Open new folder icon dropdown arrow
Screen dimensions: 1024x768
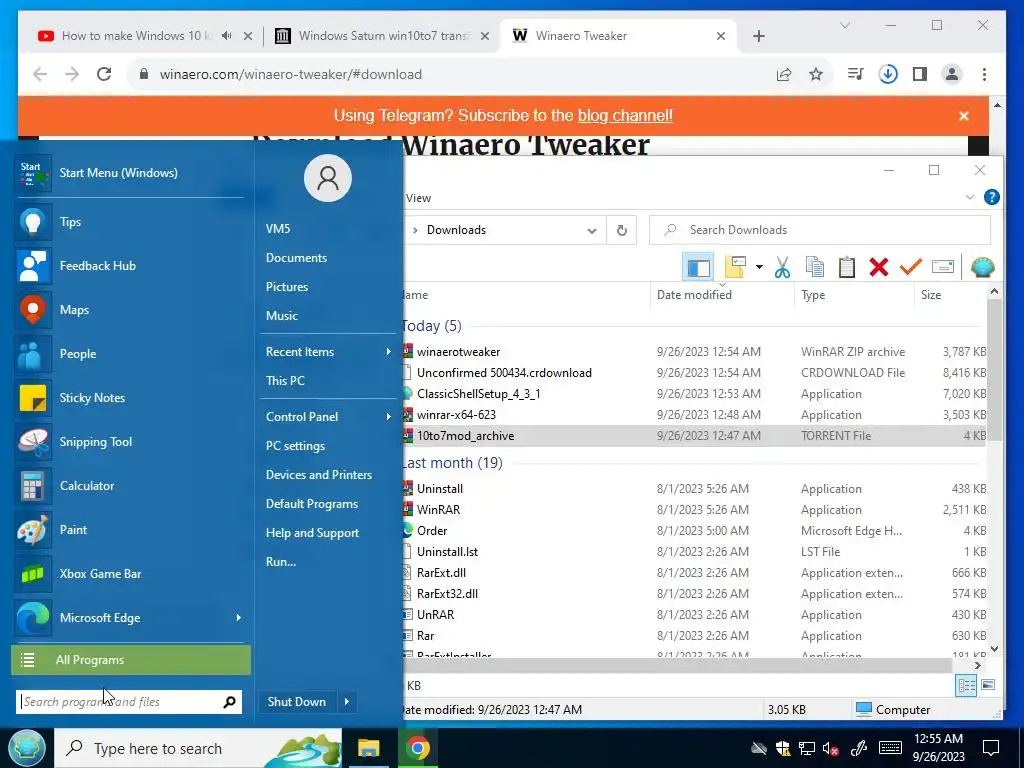(x=759, y=267)
